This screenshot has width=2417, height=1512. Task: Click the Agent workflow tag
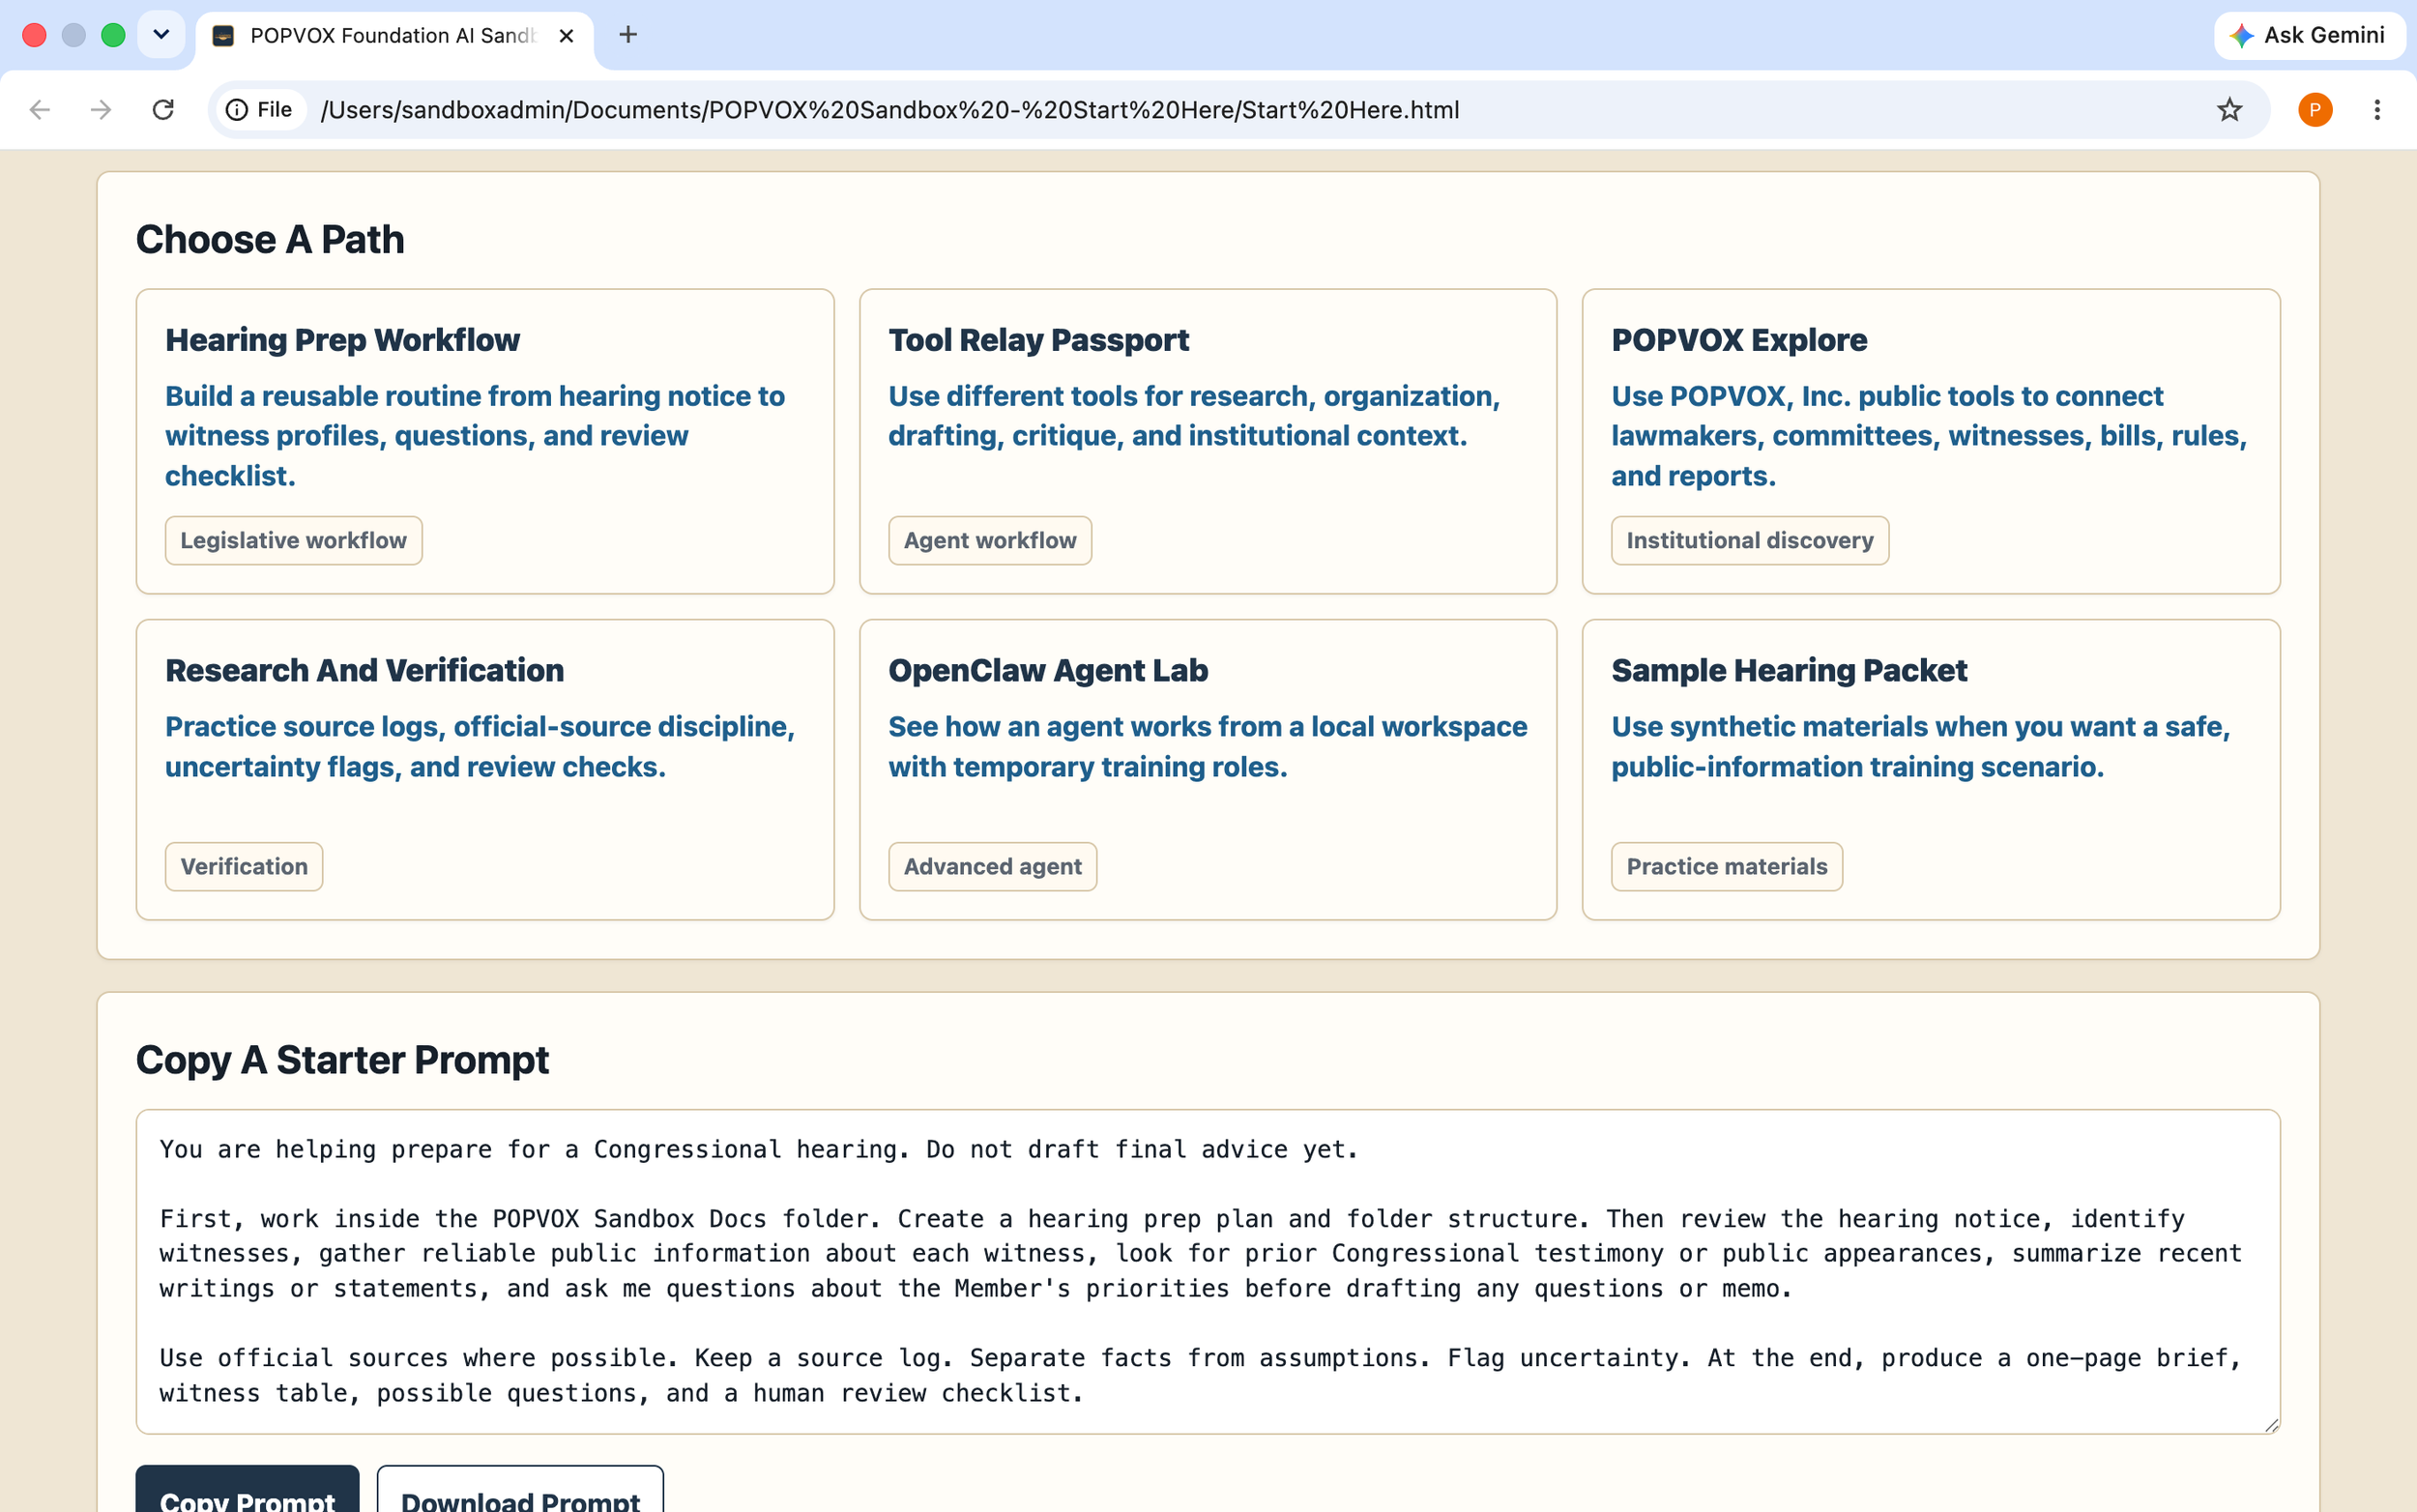coord(990,540)
